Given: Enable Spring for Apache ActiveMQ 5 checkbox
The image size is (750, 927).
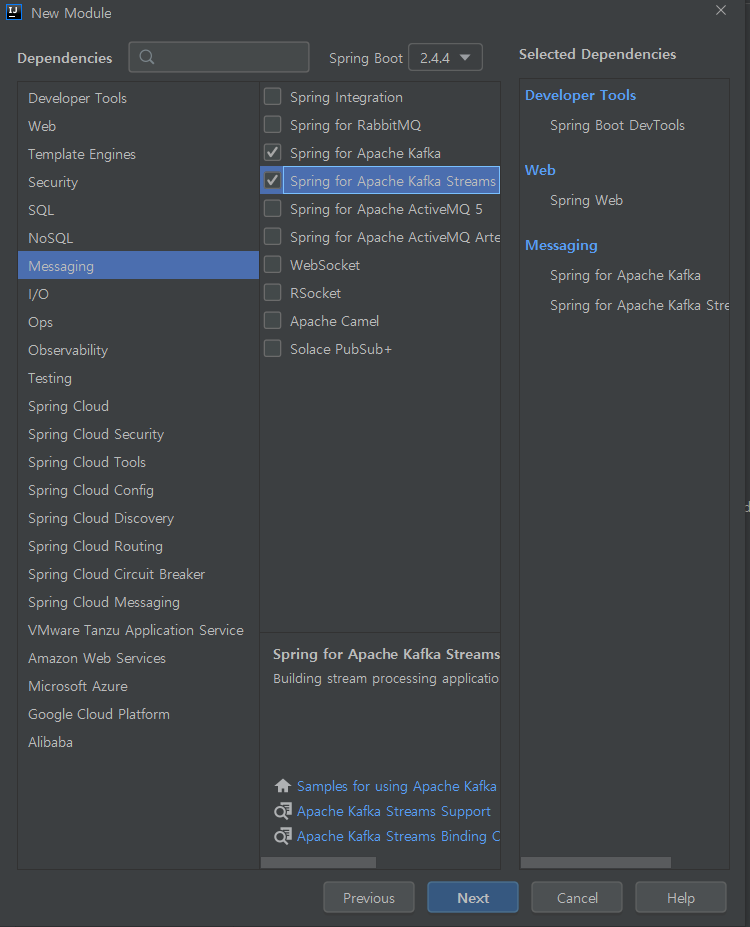Looking at the screenshot, I should tap(272, 209).
